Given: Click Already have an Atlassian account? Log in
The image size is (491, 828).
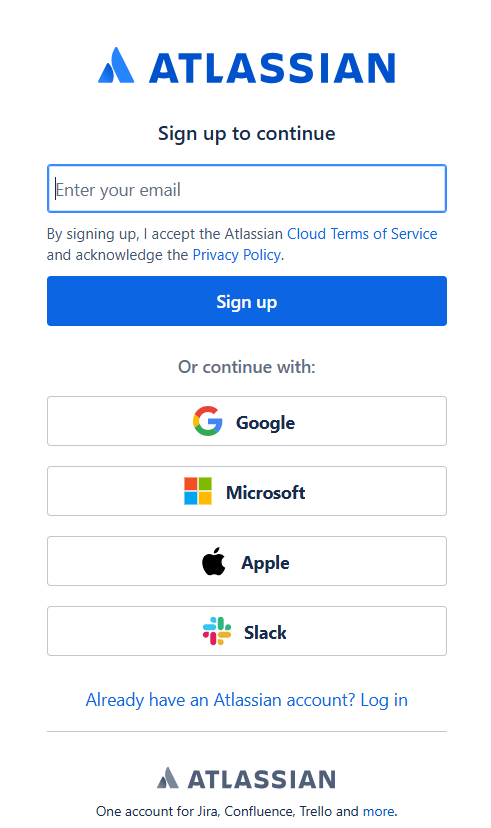Looking at the screenshot, I should [x=247, y=700].
